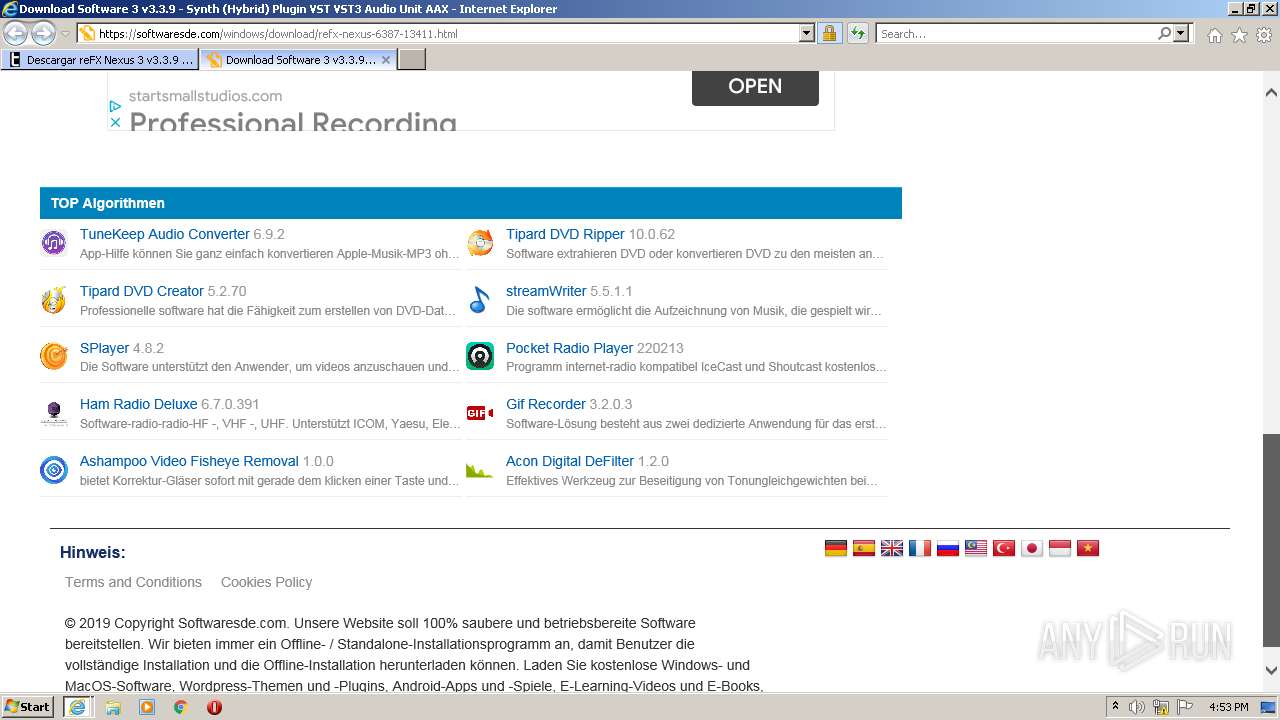Viewport: 1280px width, 720px height.
Task: Open the Cookies Policy link
Action: [x=266, y=582]
